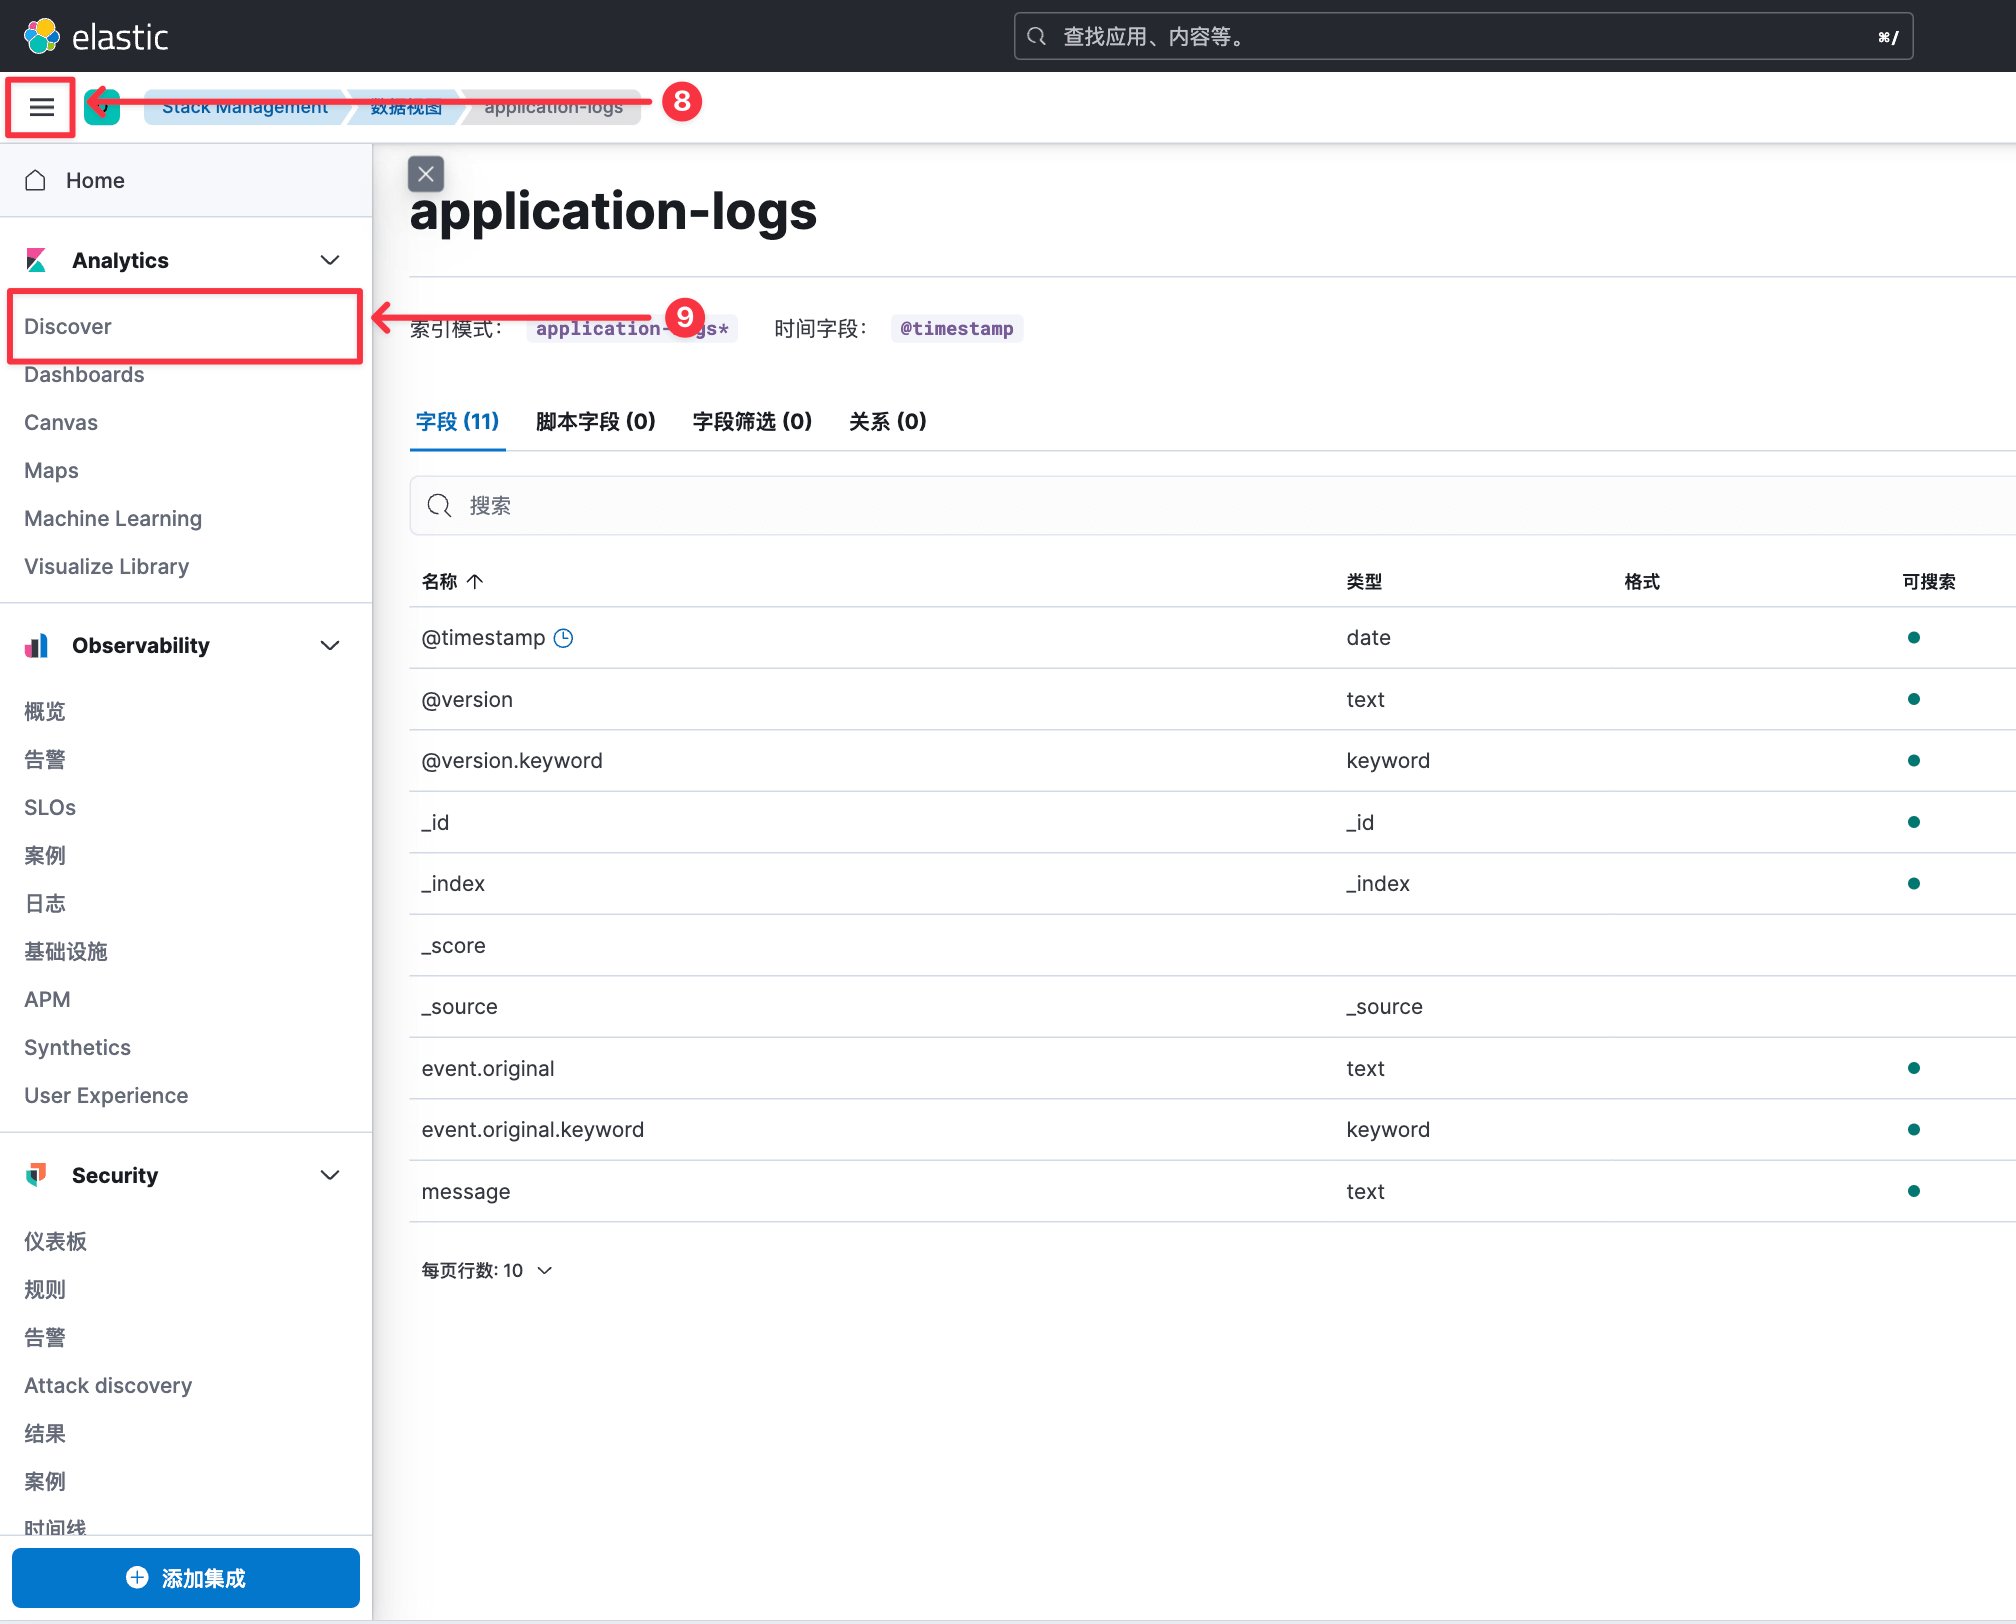The image size is (2016, 1624).
Task: Select the _index field name
Action: coord(453,884)
